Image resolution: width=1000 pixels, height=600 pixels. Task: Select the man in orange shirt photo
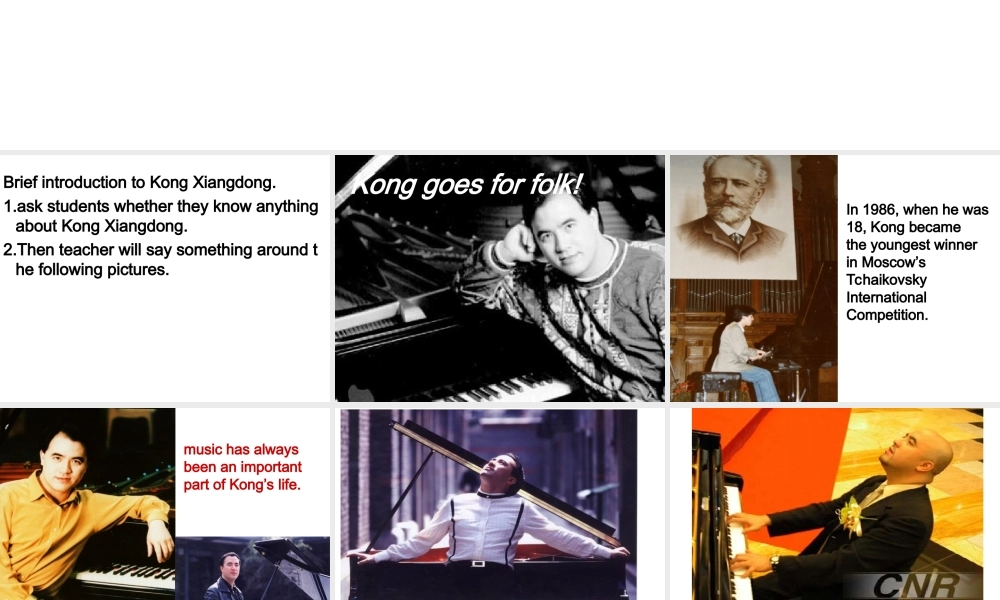(x=87, y=504)
